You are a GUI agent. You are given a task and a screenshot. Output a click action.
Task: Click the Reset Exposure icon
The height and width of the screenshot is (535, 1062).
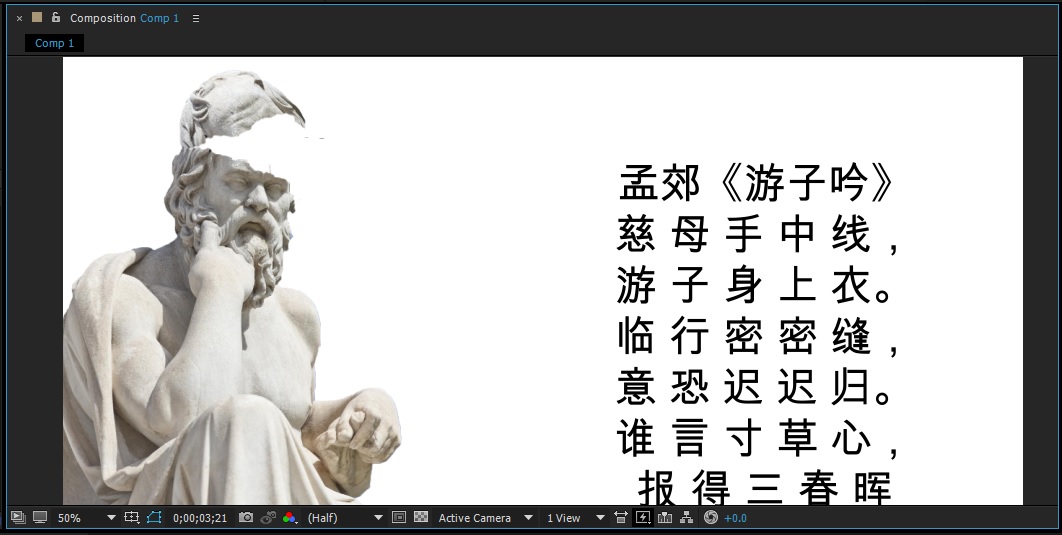click(x=710, y=518)
